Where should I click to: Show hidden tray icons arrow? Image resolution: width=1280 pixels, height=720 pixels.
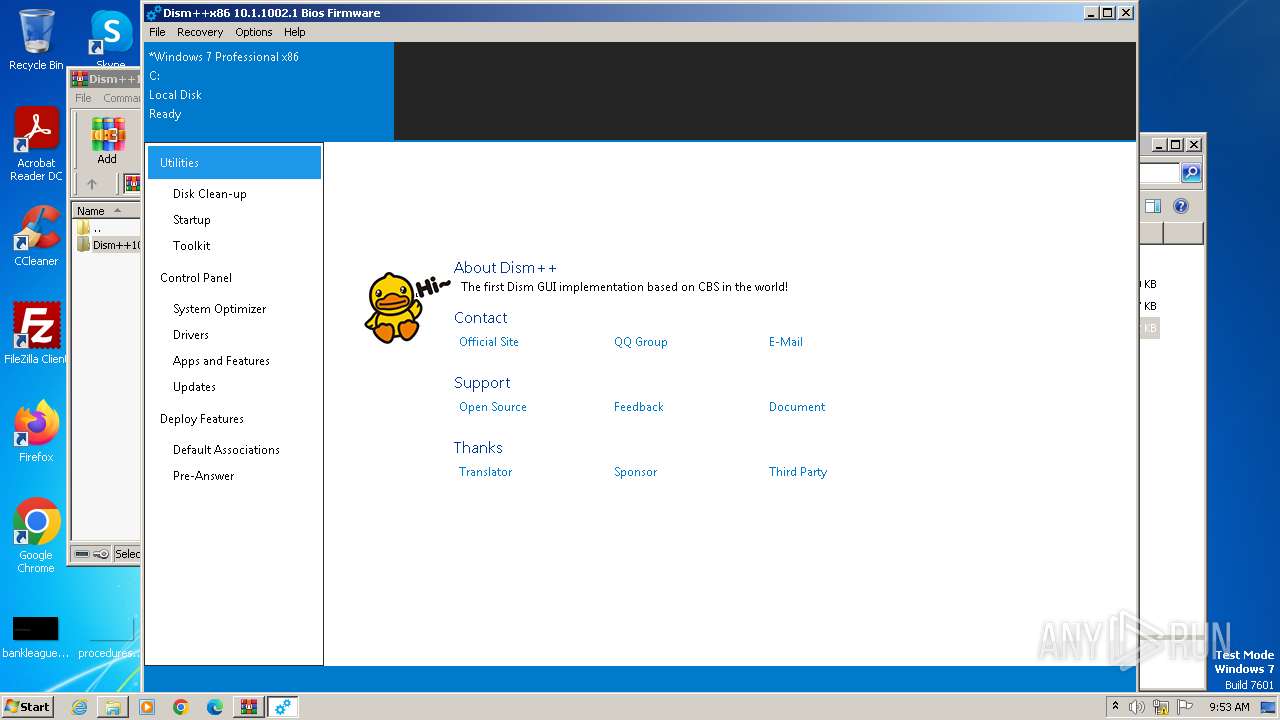[x=1115, y=706]
